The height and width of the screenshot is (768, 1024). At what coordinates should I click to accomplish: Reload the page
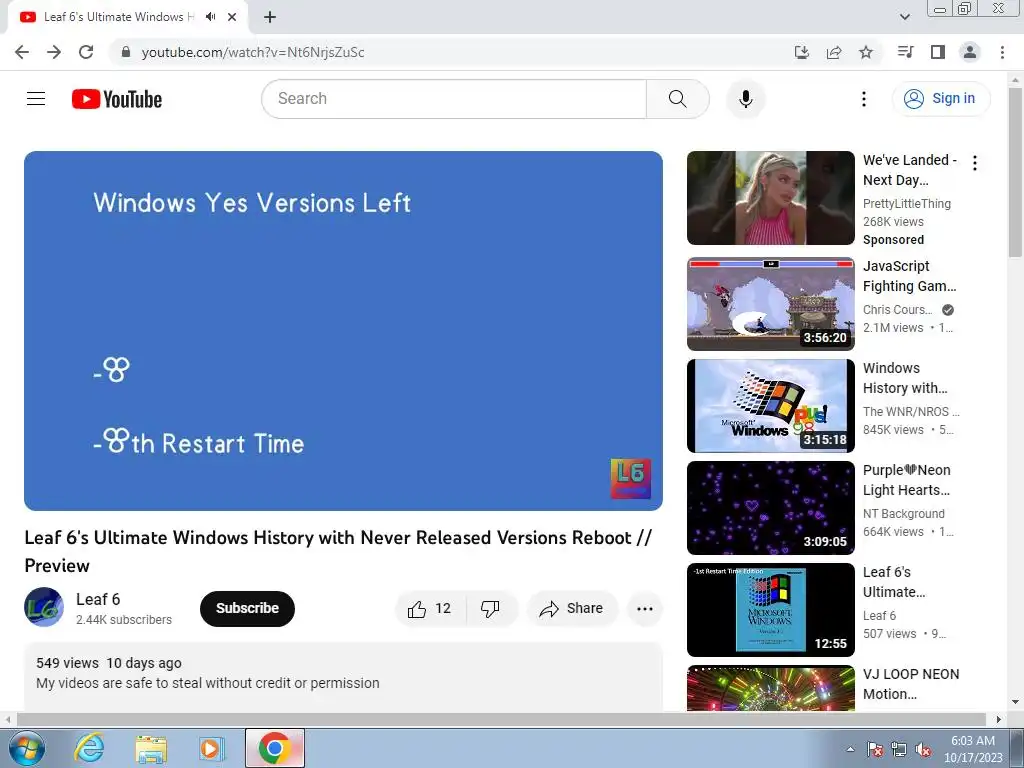pyautogui.click(x=86, y=52)
